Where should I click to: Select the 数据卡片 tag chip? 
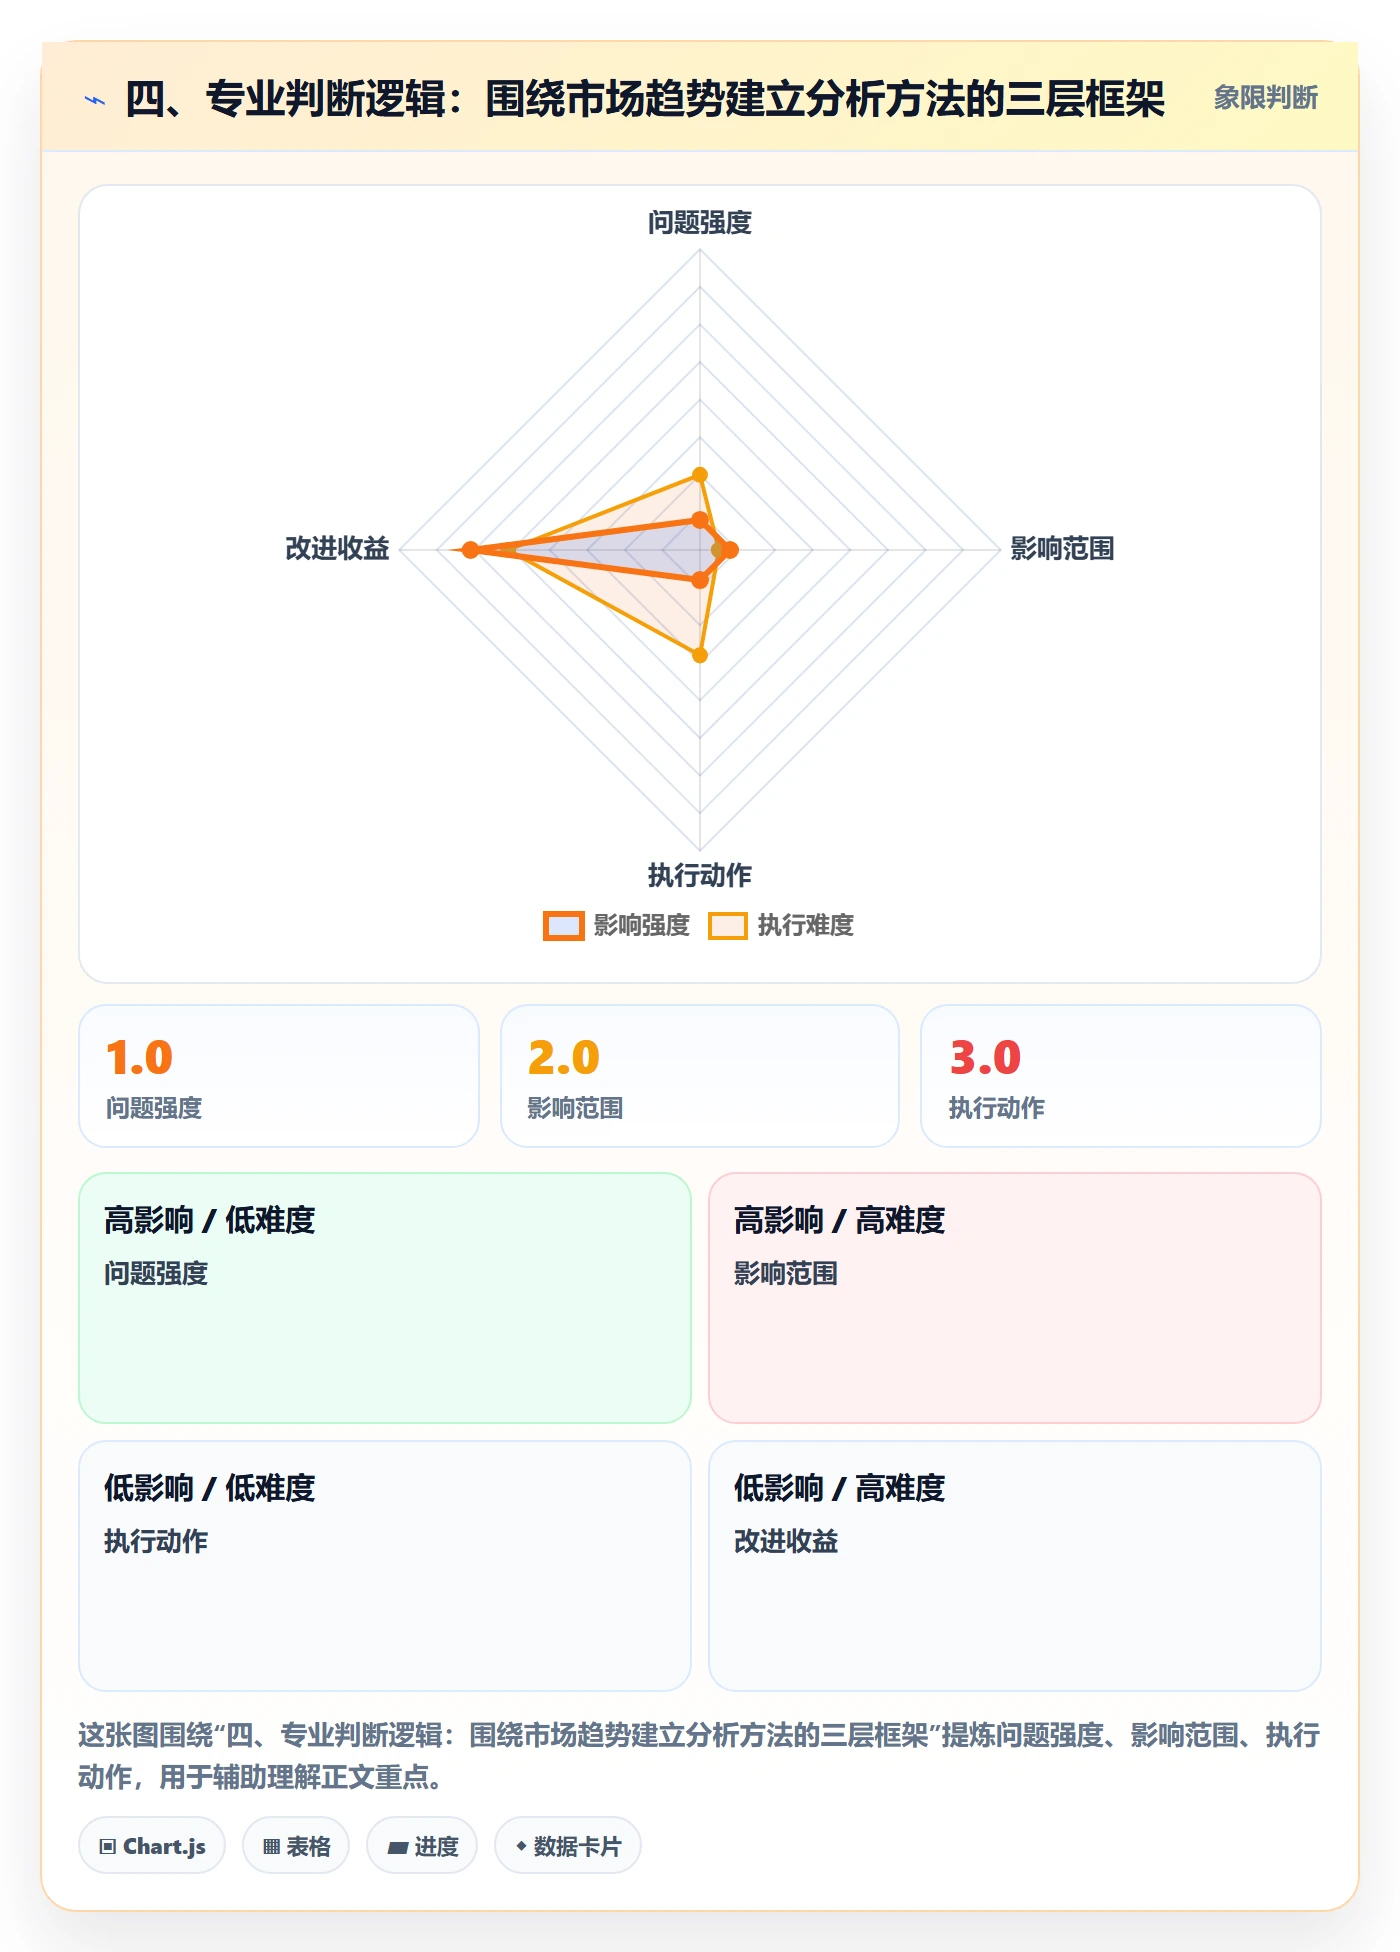point(568,1846)
